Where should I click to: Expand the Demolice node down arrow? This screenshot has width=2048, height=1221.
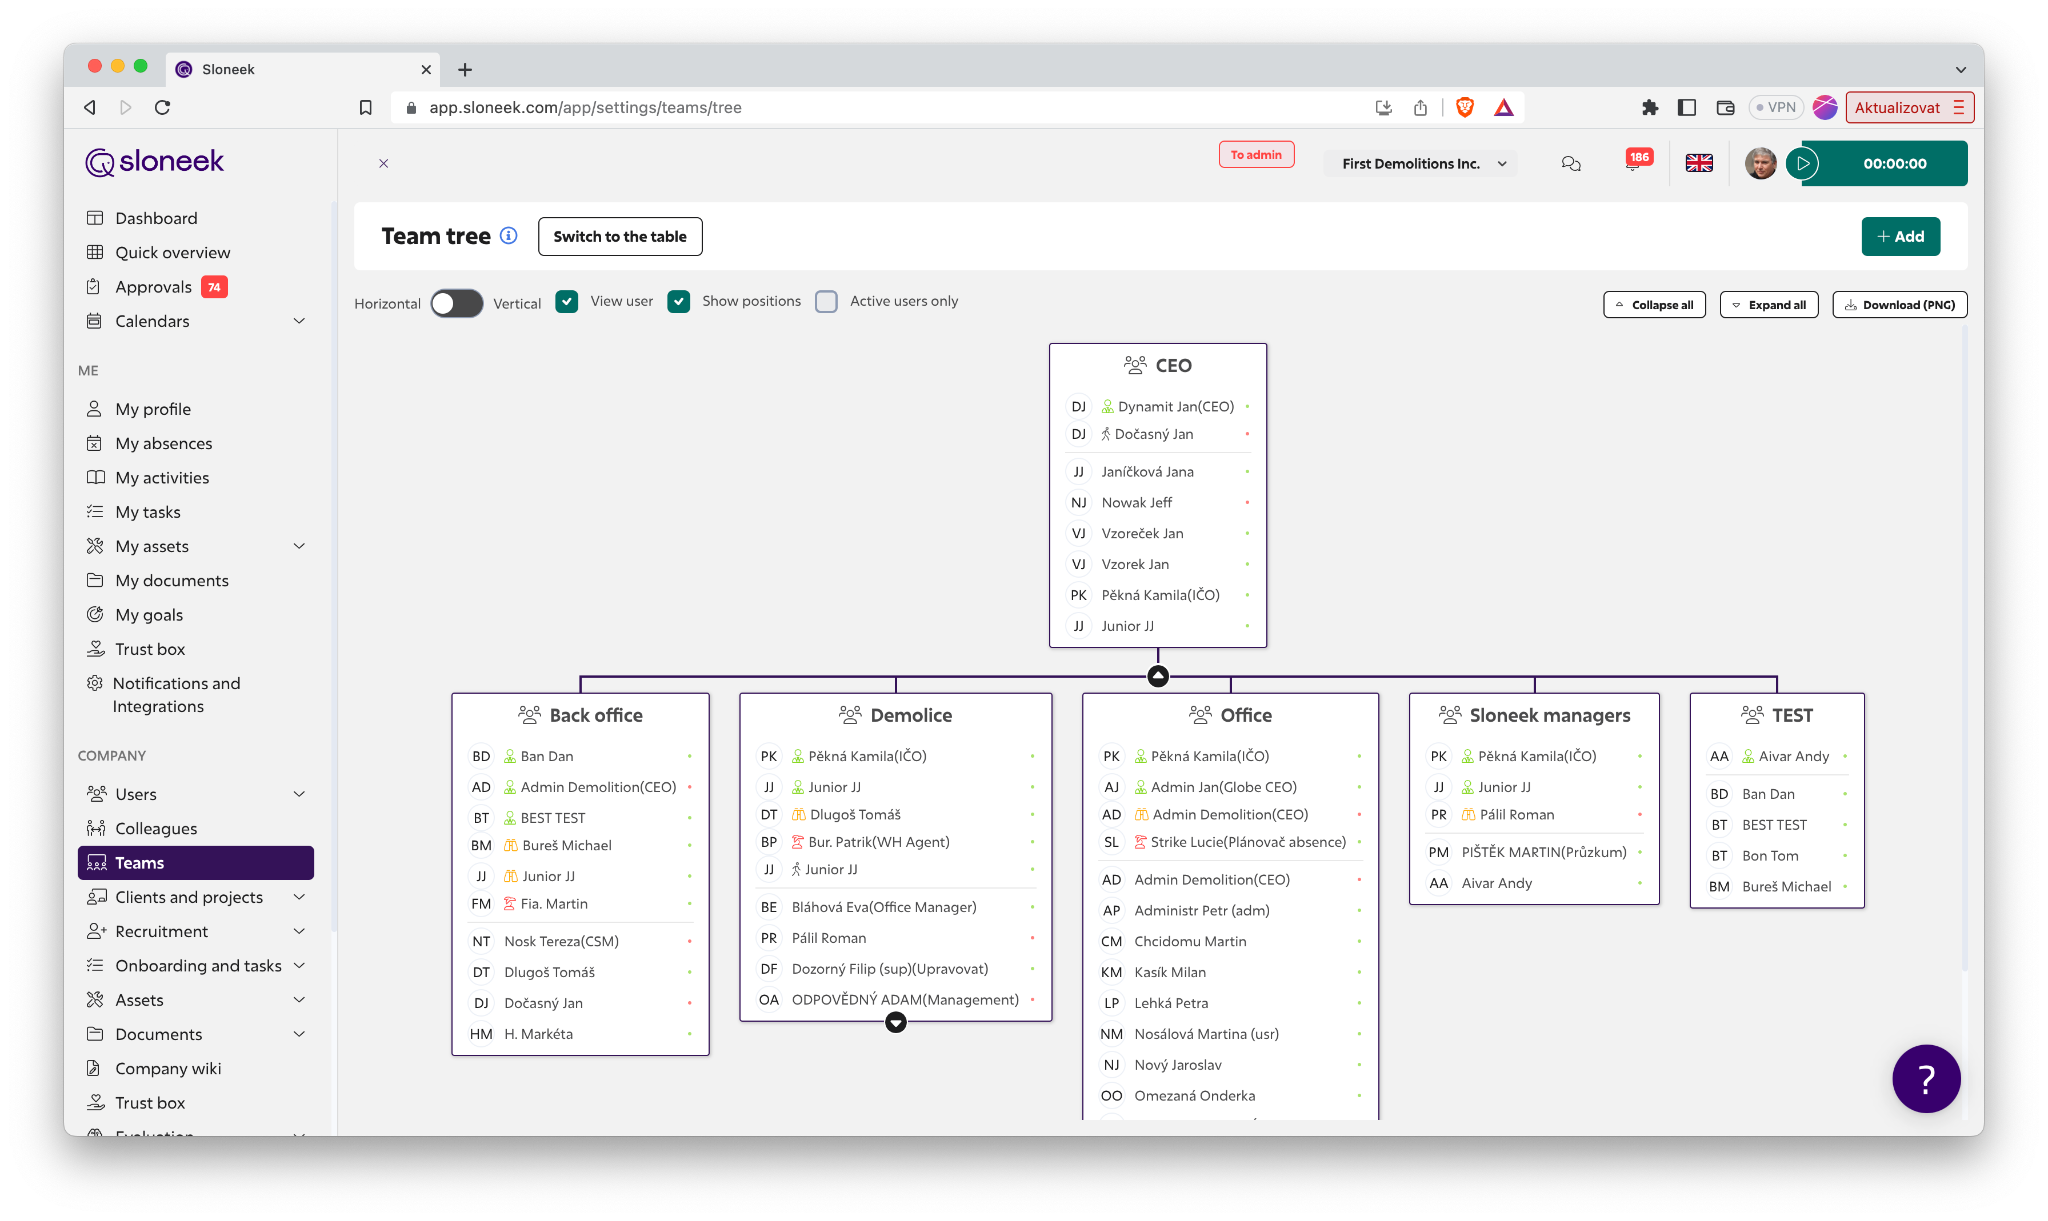pyautogui.click(x=896, y=1022)
